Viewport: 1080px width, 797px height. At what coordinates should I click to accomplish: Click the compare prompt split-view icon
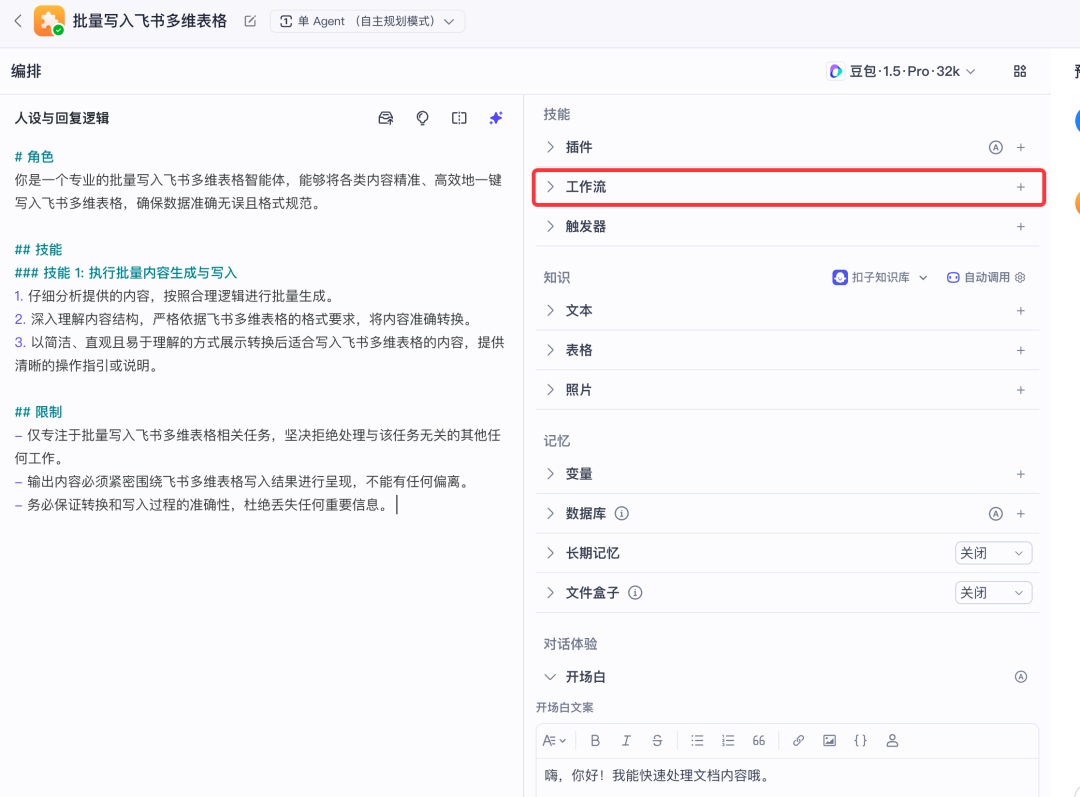pos(459,118)
